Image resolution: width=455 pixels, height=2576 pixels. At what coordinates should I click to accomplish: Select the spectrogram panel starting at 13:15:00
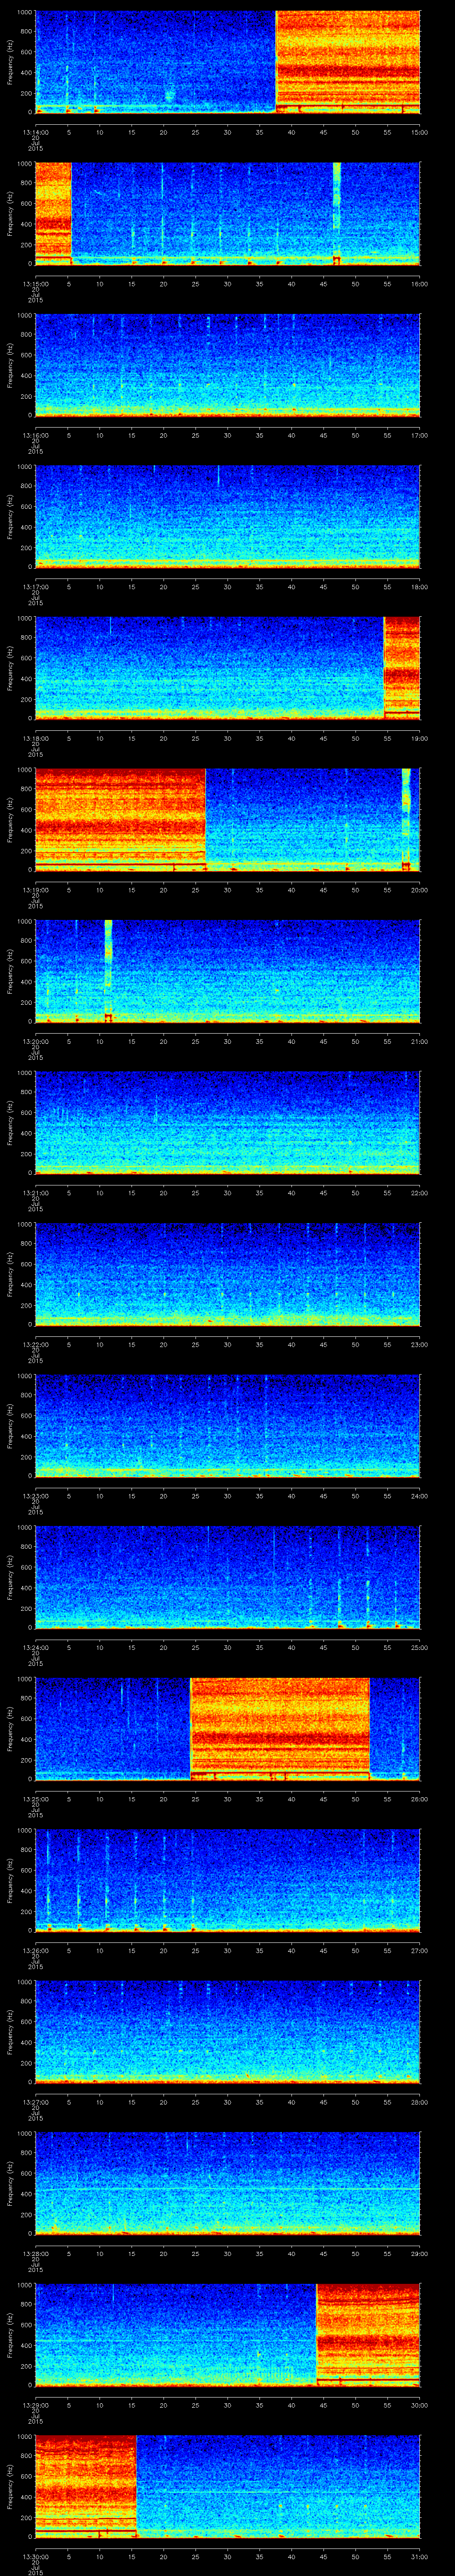pos(227,214)
